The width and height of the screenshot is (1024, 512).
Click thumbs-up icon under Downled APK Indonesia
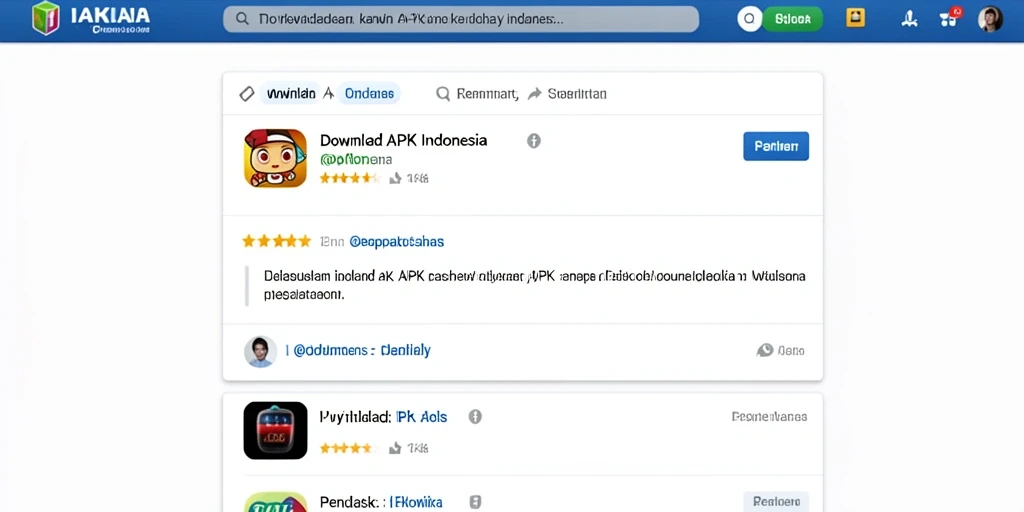(395, 178)
